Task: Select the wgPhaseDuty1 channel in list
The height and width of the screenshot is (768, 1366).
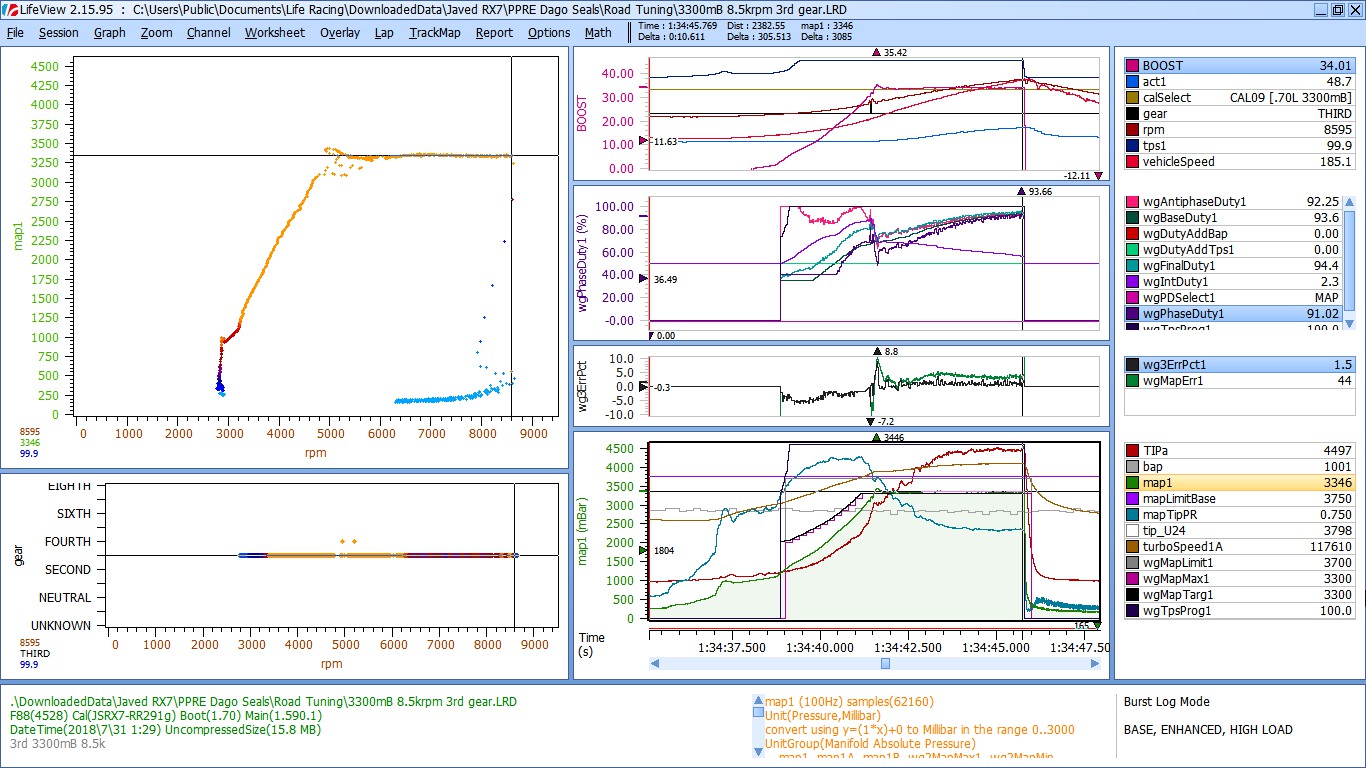Action: pos(1231,314)
